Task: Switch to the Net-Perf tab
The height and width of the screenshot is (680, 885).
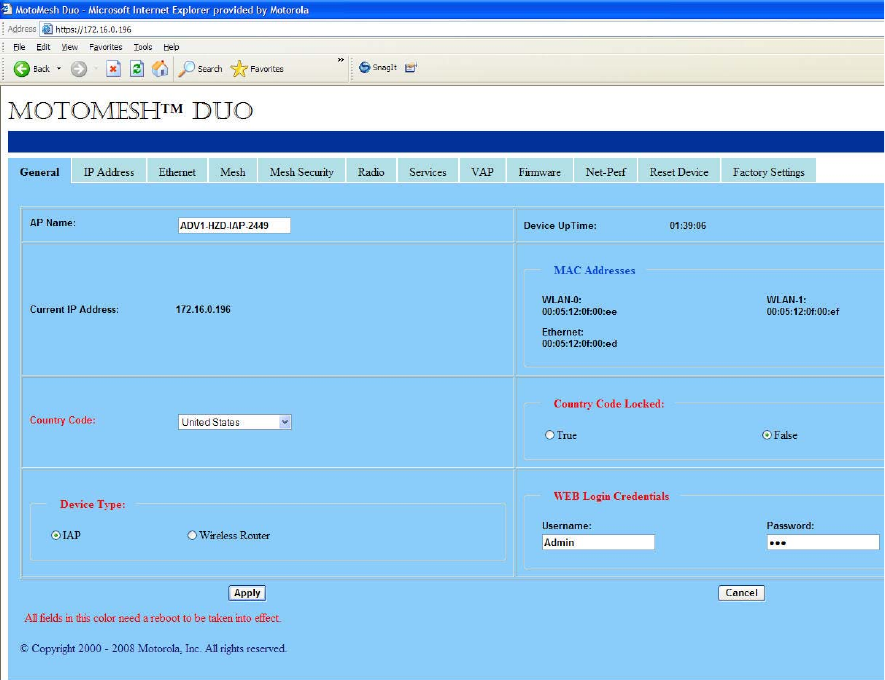Action: (606, 172)
